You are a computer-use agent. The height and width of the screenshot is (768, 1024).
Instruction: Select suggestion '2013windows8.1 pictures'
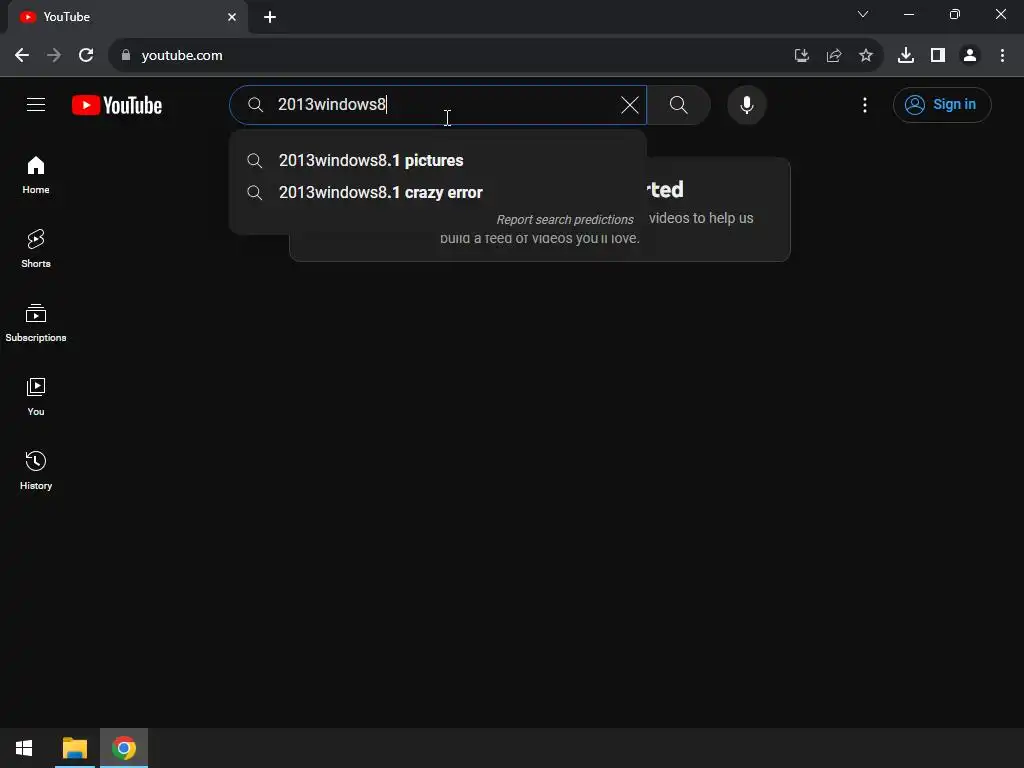pyautogui.click(x=438, y=161)
